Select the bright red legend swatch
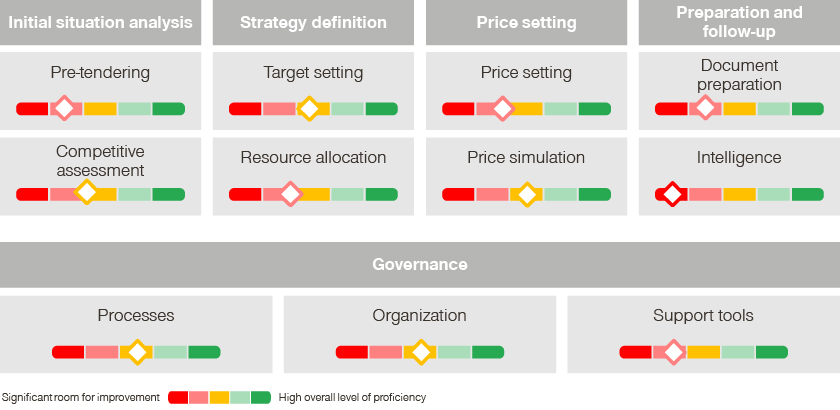The width and height of the screenshot is (840, 410). (x=178, y=397)
